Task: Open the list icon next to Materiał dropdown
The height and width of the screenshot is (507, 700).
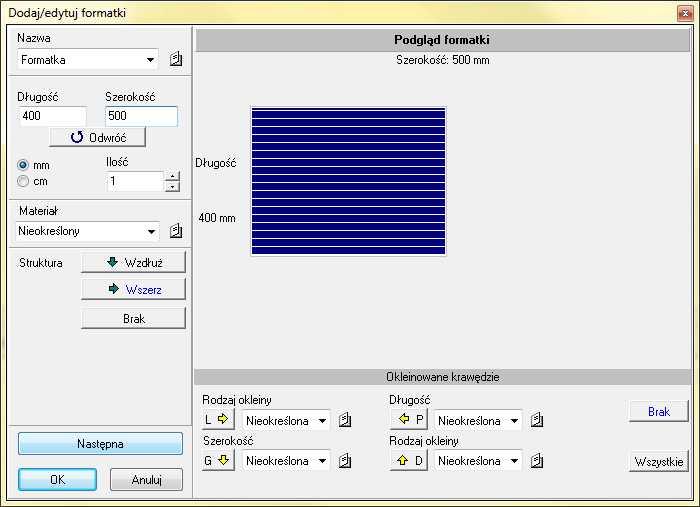Action: click(176, 231)
